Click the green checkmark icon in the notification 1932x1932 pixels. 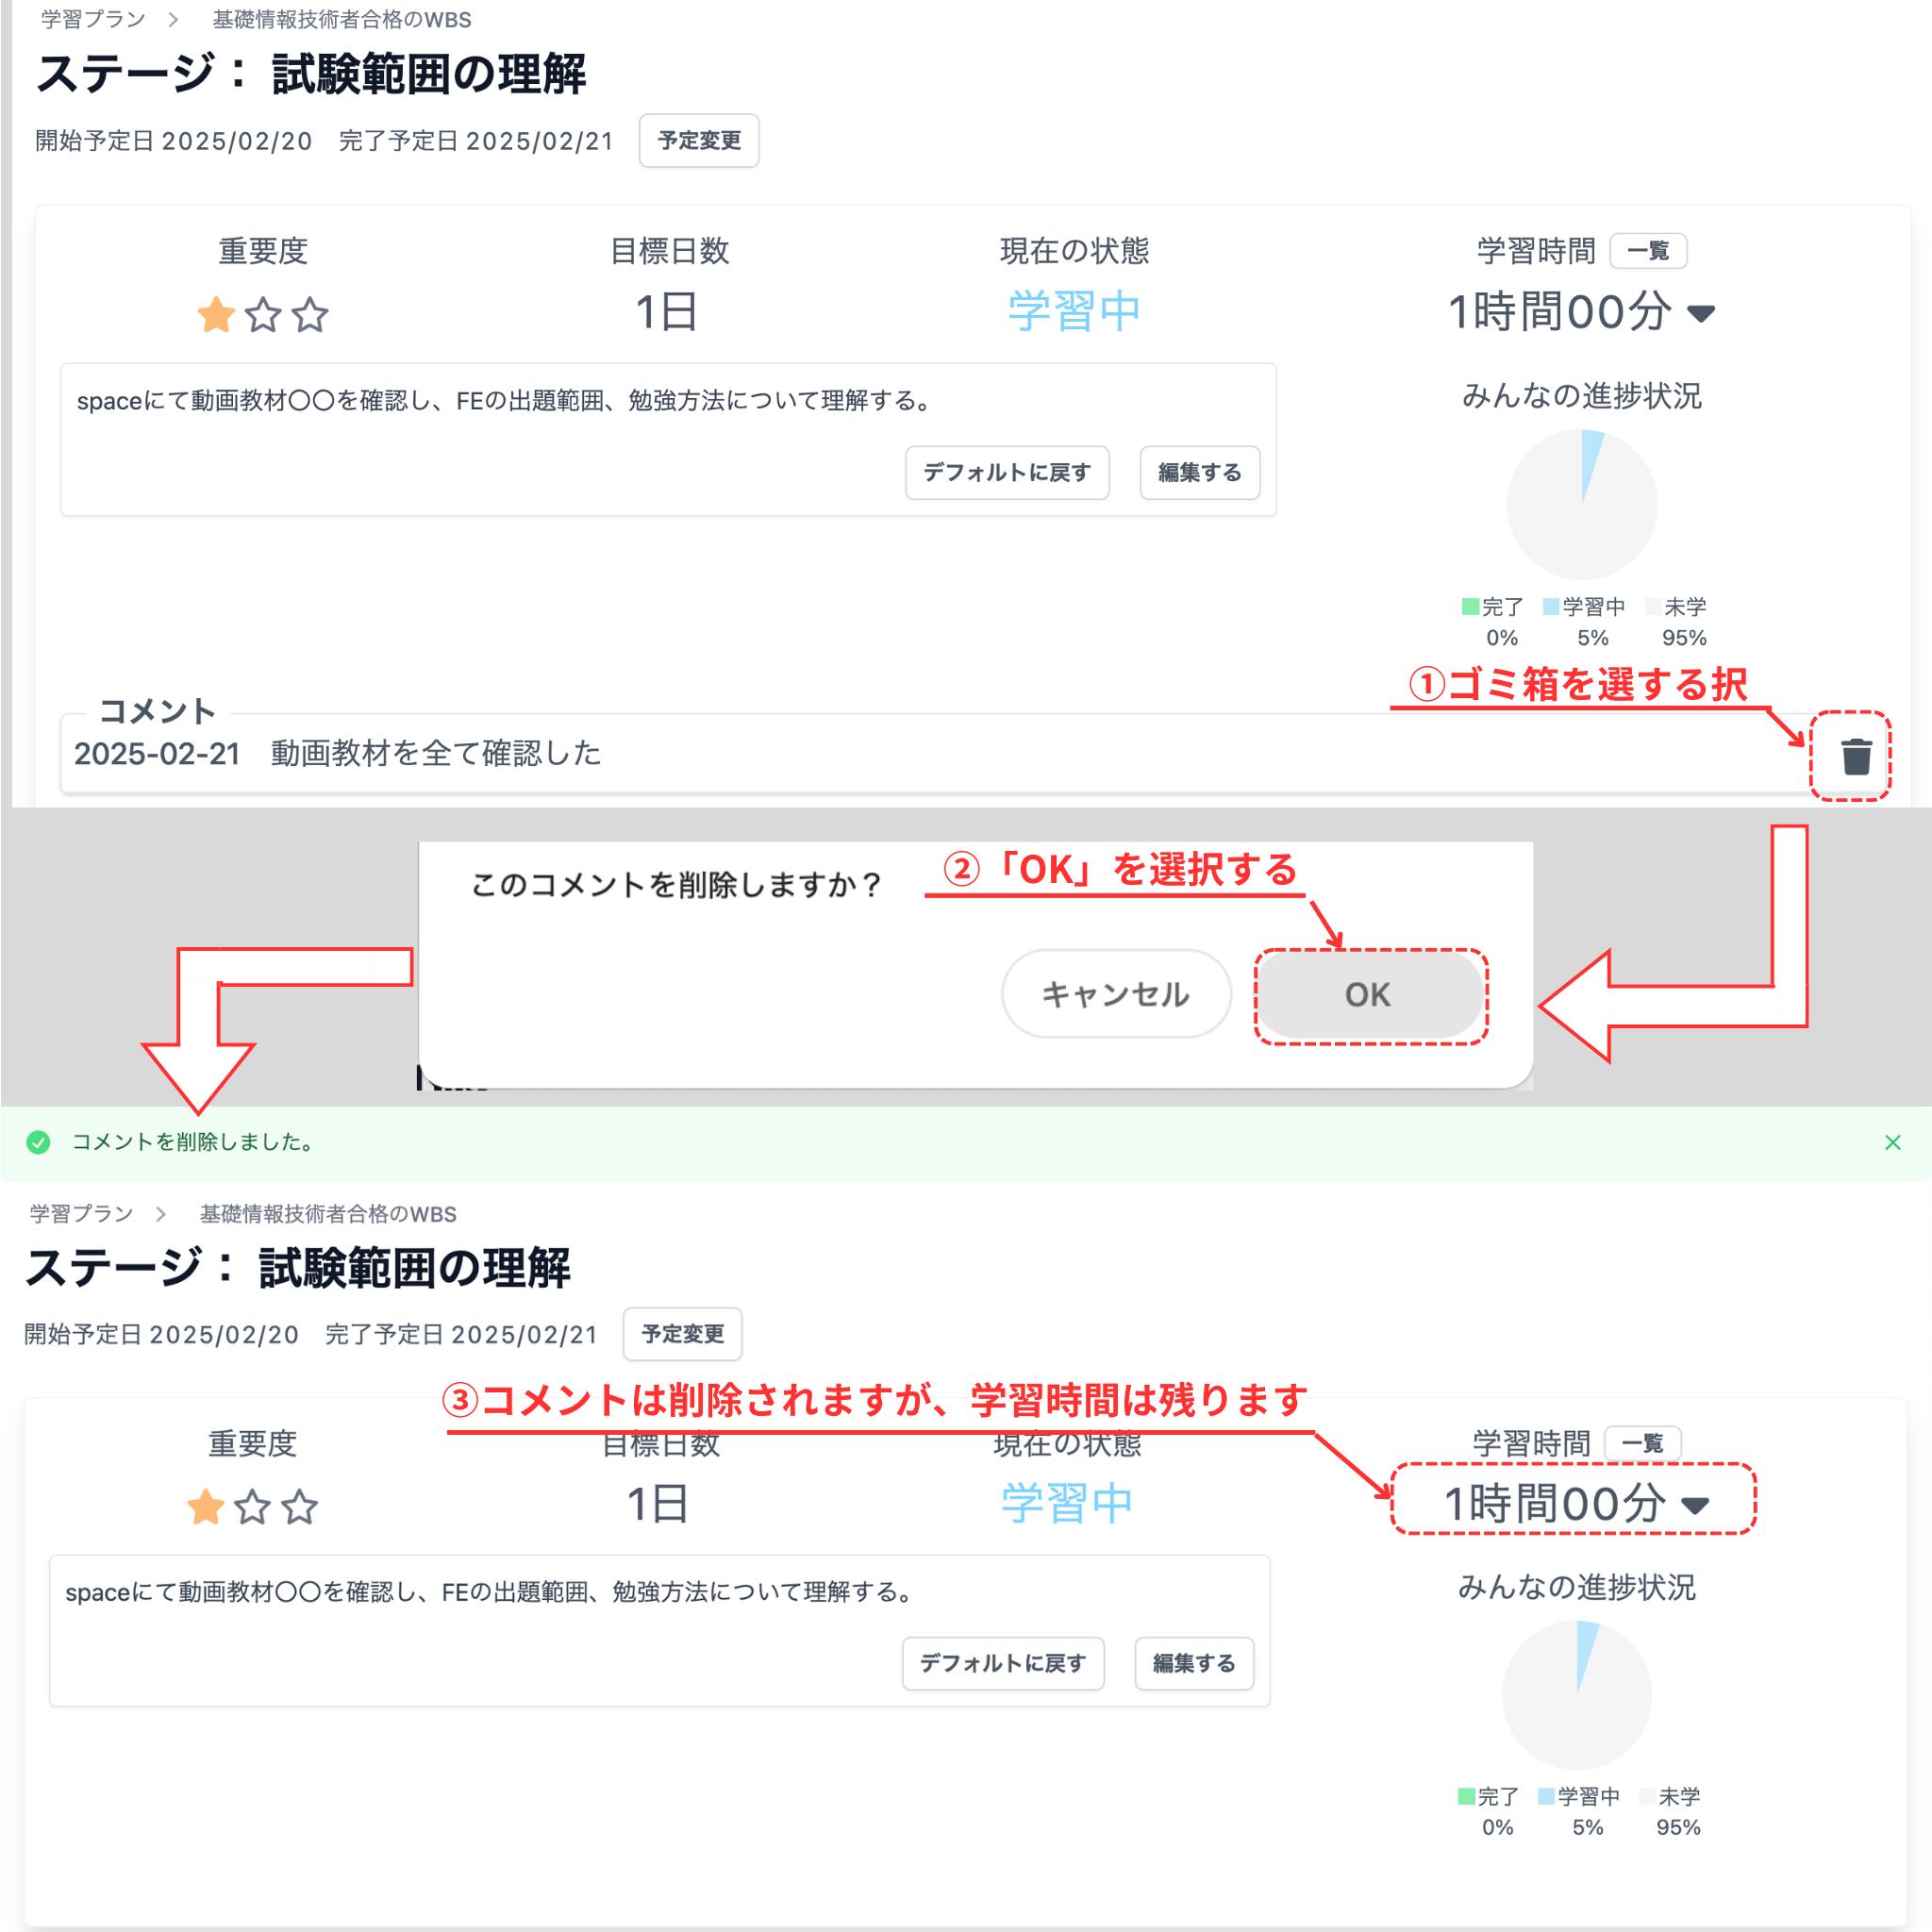pyautogui.click(x=39, y=1142)
